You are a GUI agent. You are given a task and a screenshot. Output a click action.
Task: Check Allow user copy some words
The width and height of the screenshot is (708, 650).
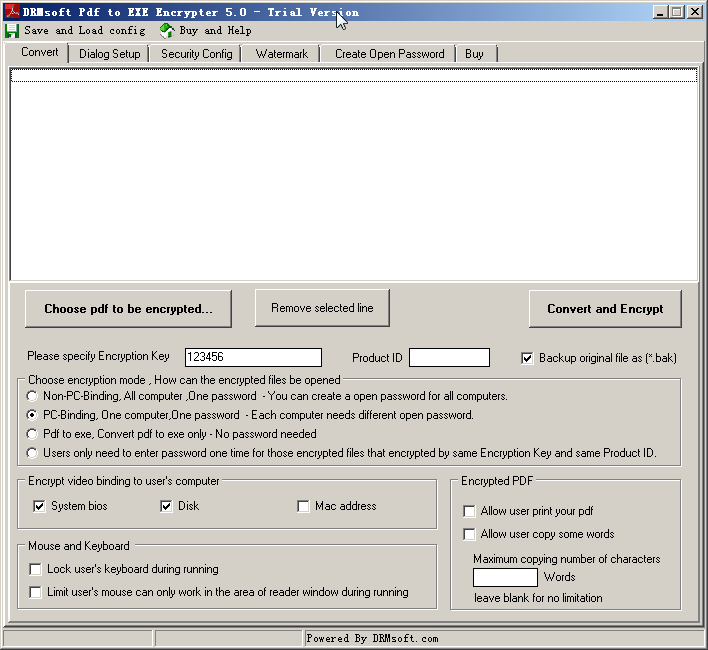pyautogui.click(x=470, y=534)
